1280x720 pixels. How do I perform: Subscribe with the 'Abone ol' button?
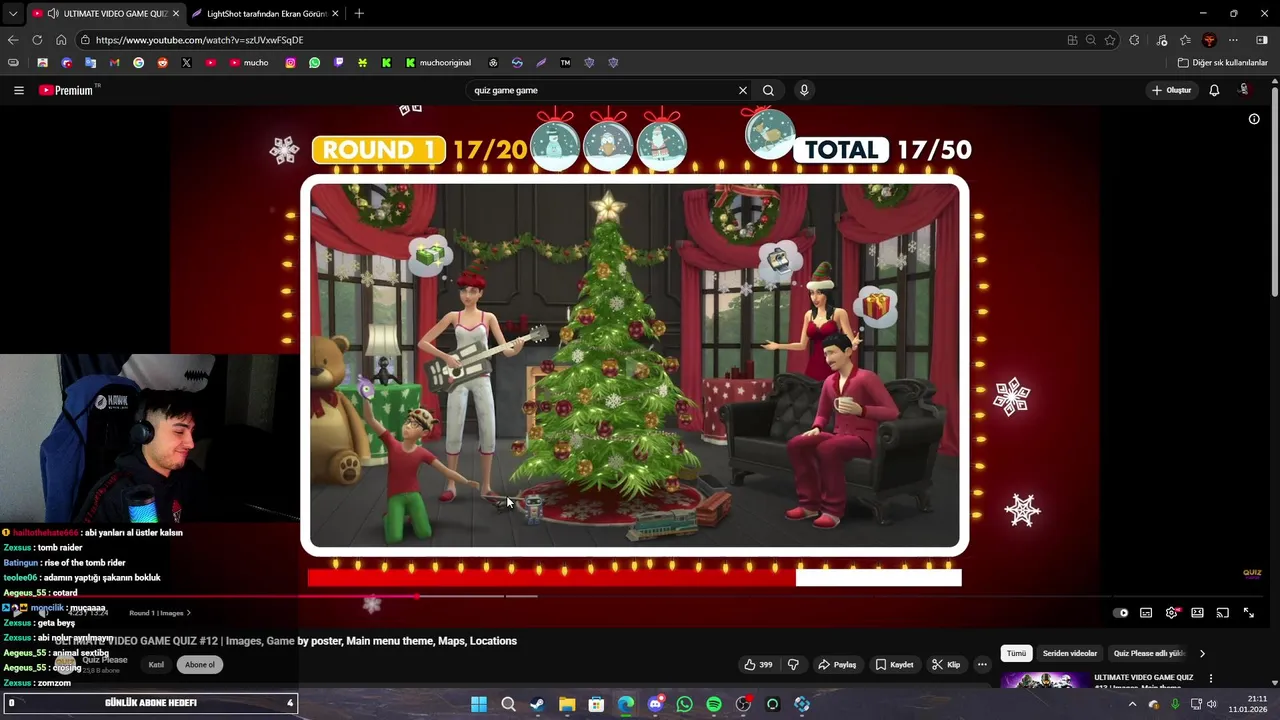199,664
